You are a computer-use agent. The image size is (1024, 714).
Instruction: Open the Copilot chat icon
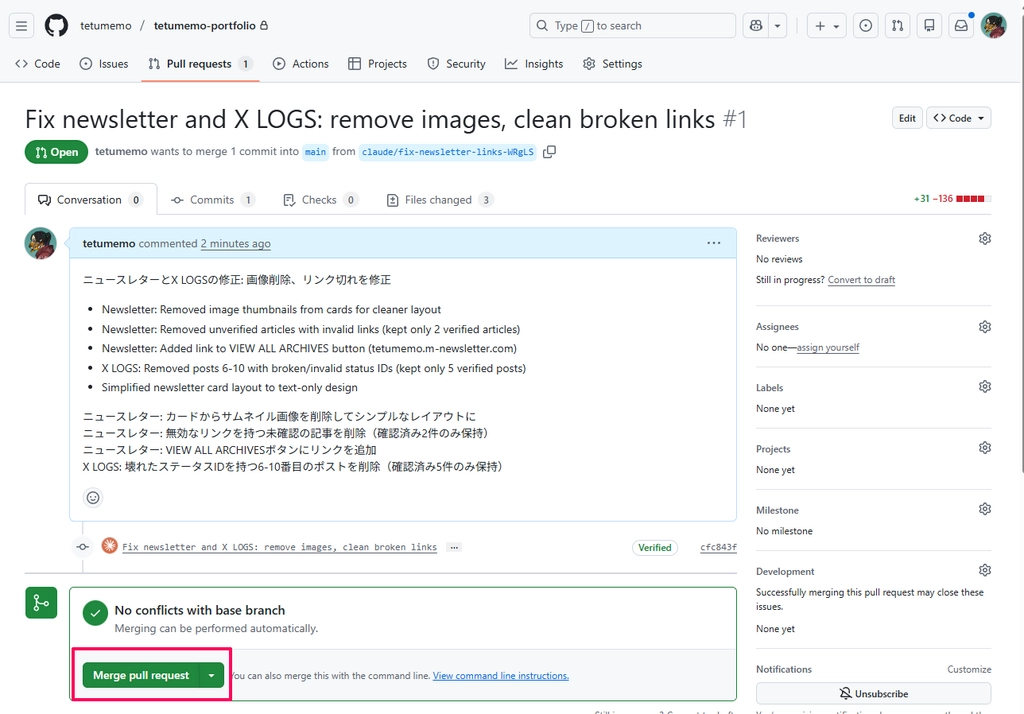(x=756, y=25)
